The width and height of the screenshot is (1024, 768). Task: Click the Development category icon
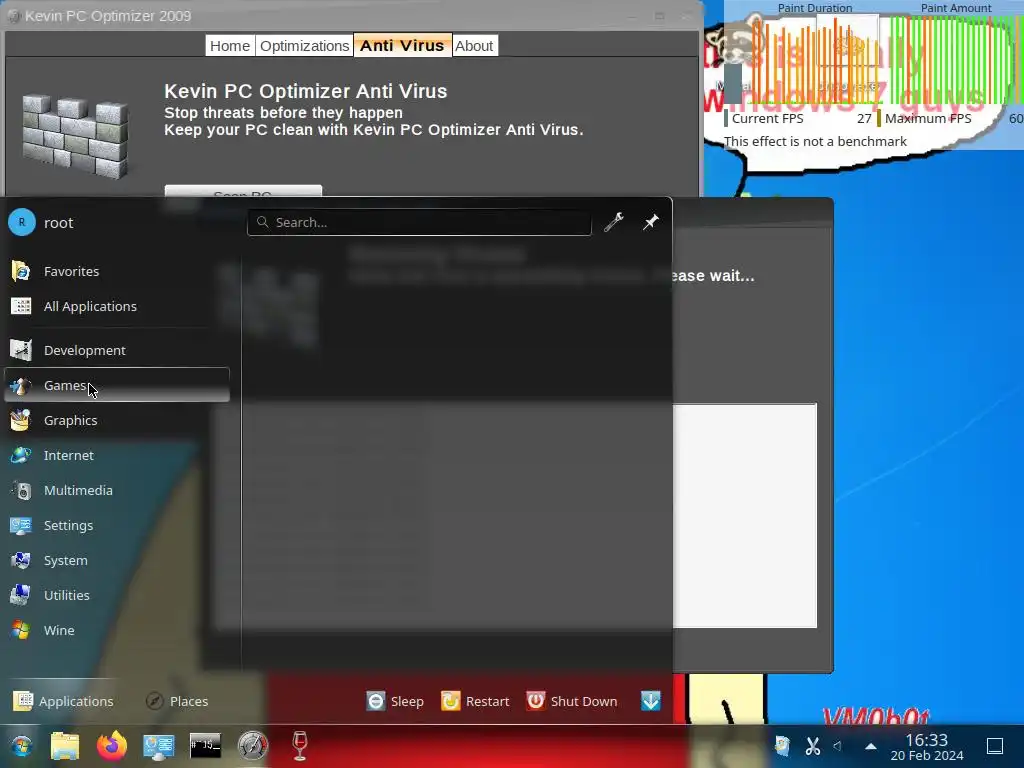pos(21,350)
